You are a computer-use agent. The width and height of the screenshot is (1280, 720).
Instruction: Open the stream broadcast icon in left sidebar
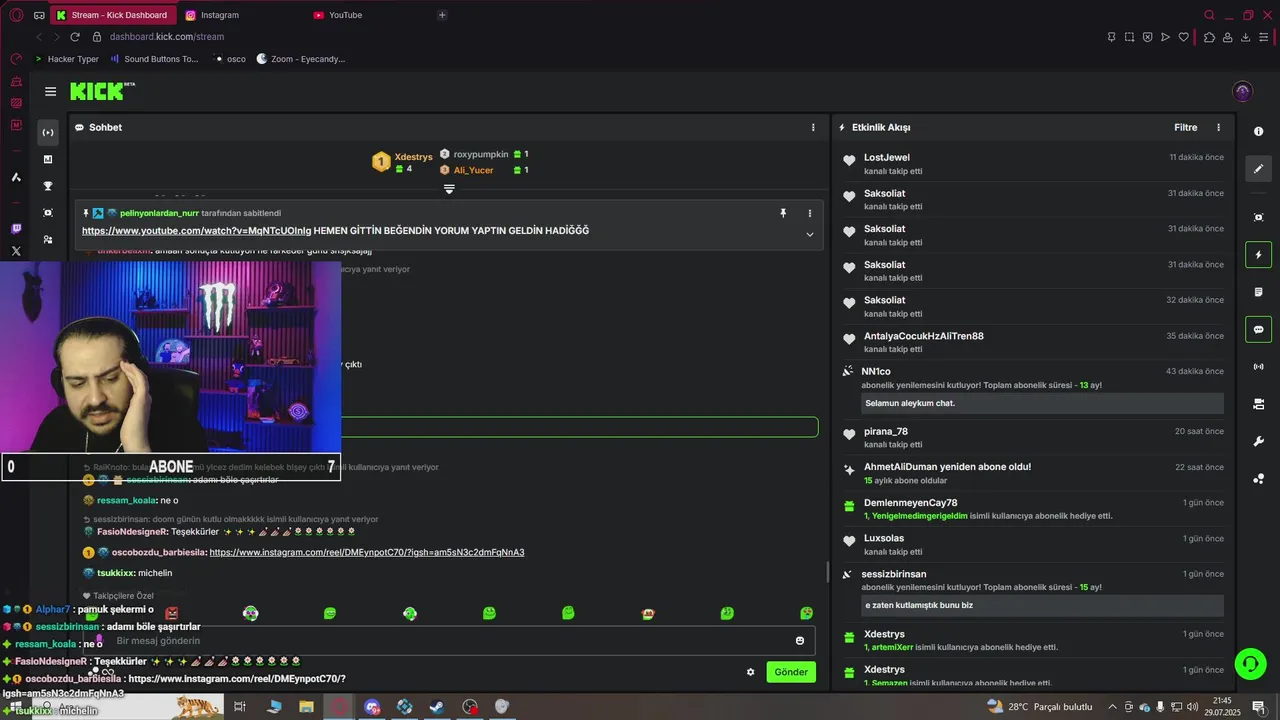click(x=47, y=132)
